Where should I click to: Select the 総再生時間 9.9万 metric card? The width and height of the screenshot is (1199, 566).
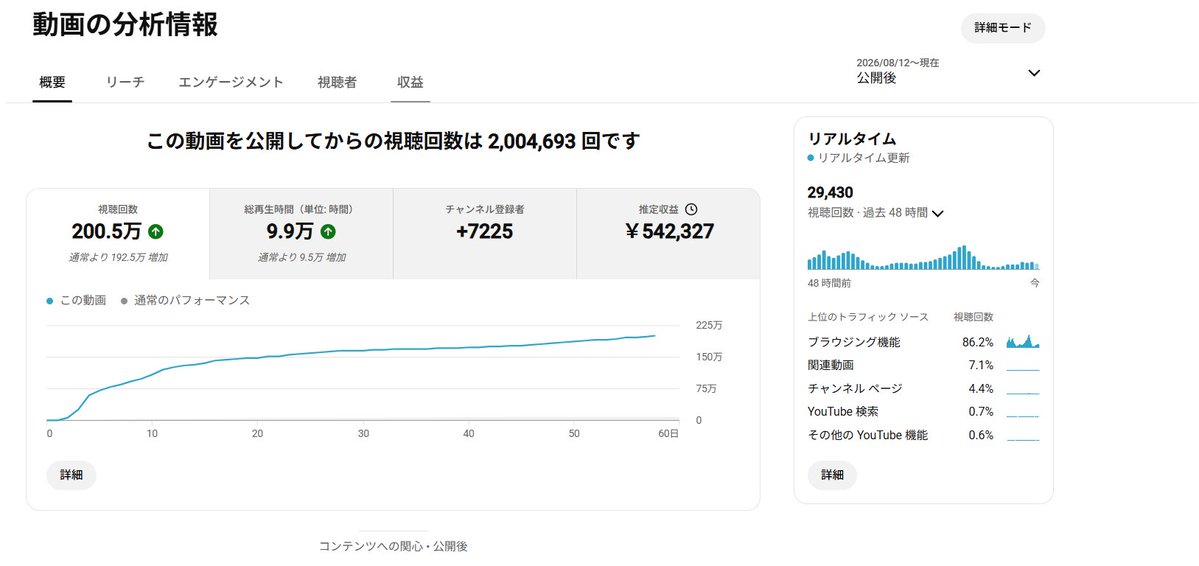pos(301,234)
